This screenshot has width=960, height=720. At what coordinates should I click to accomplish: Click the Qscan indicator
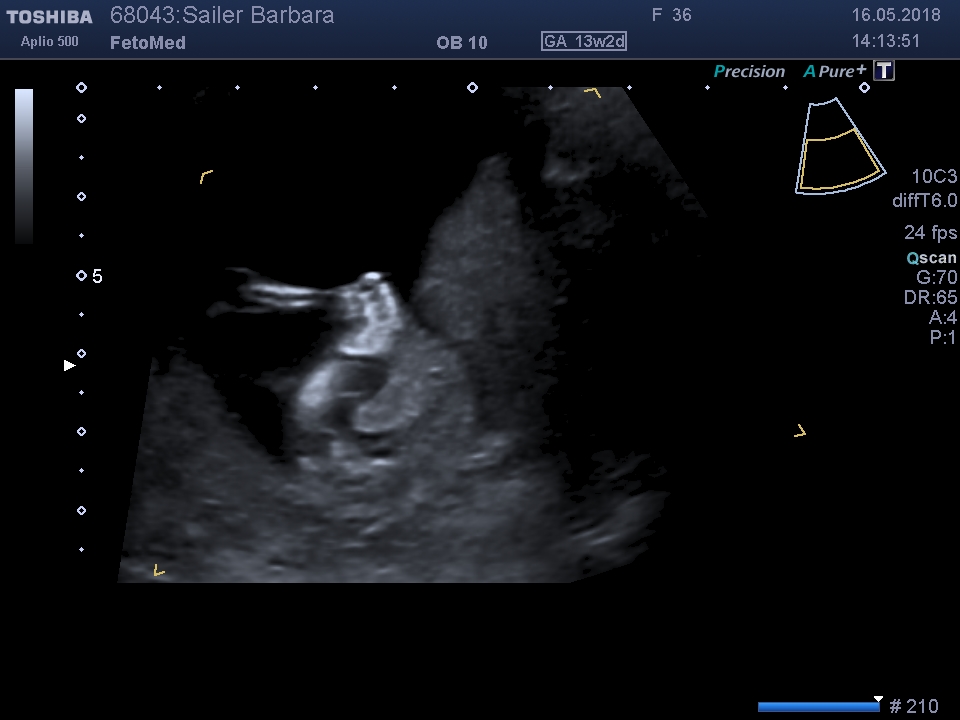pyautogui.click(x=931, y=258)
